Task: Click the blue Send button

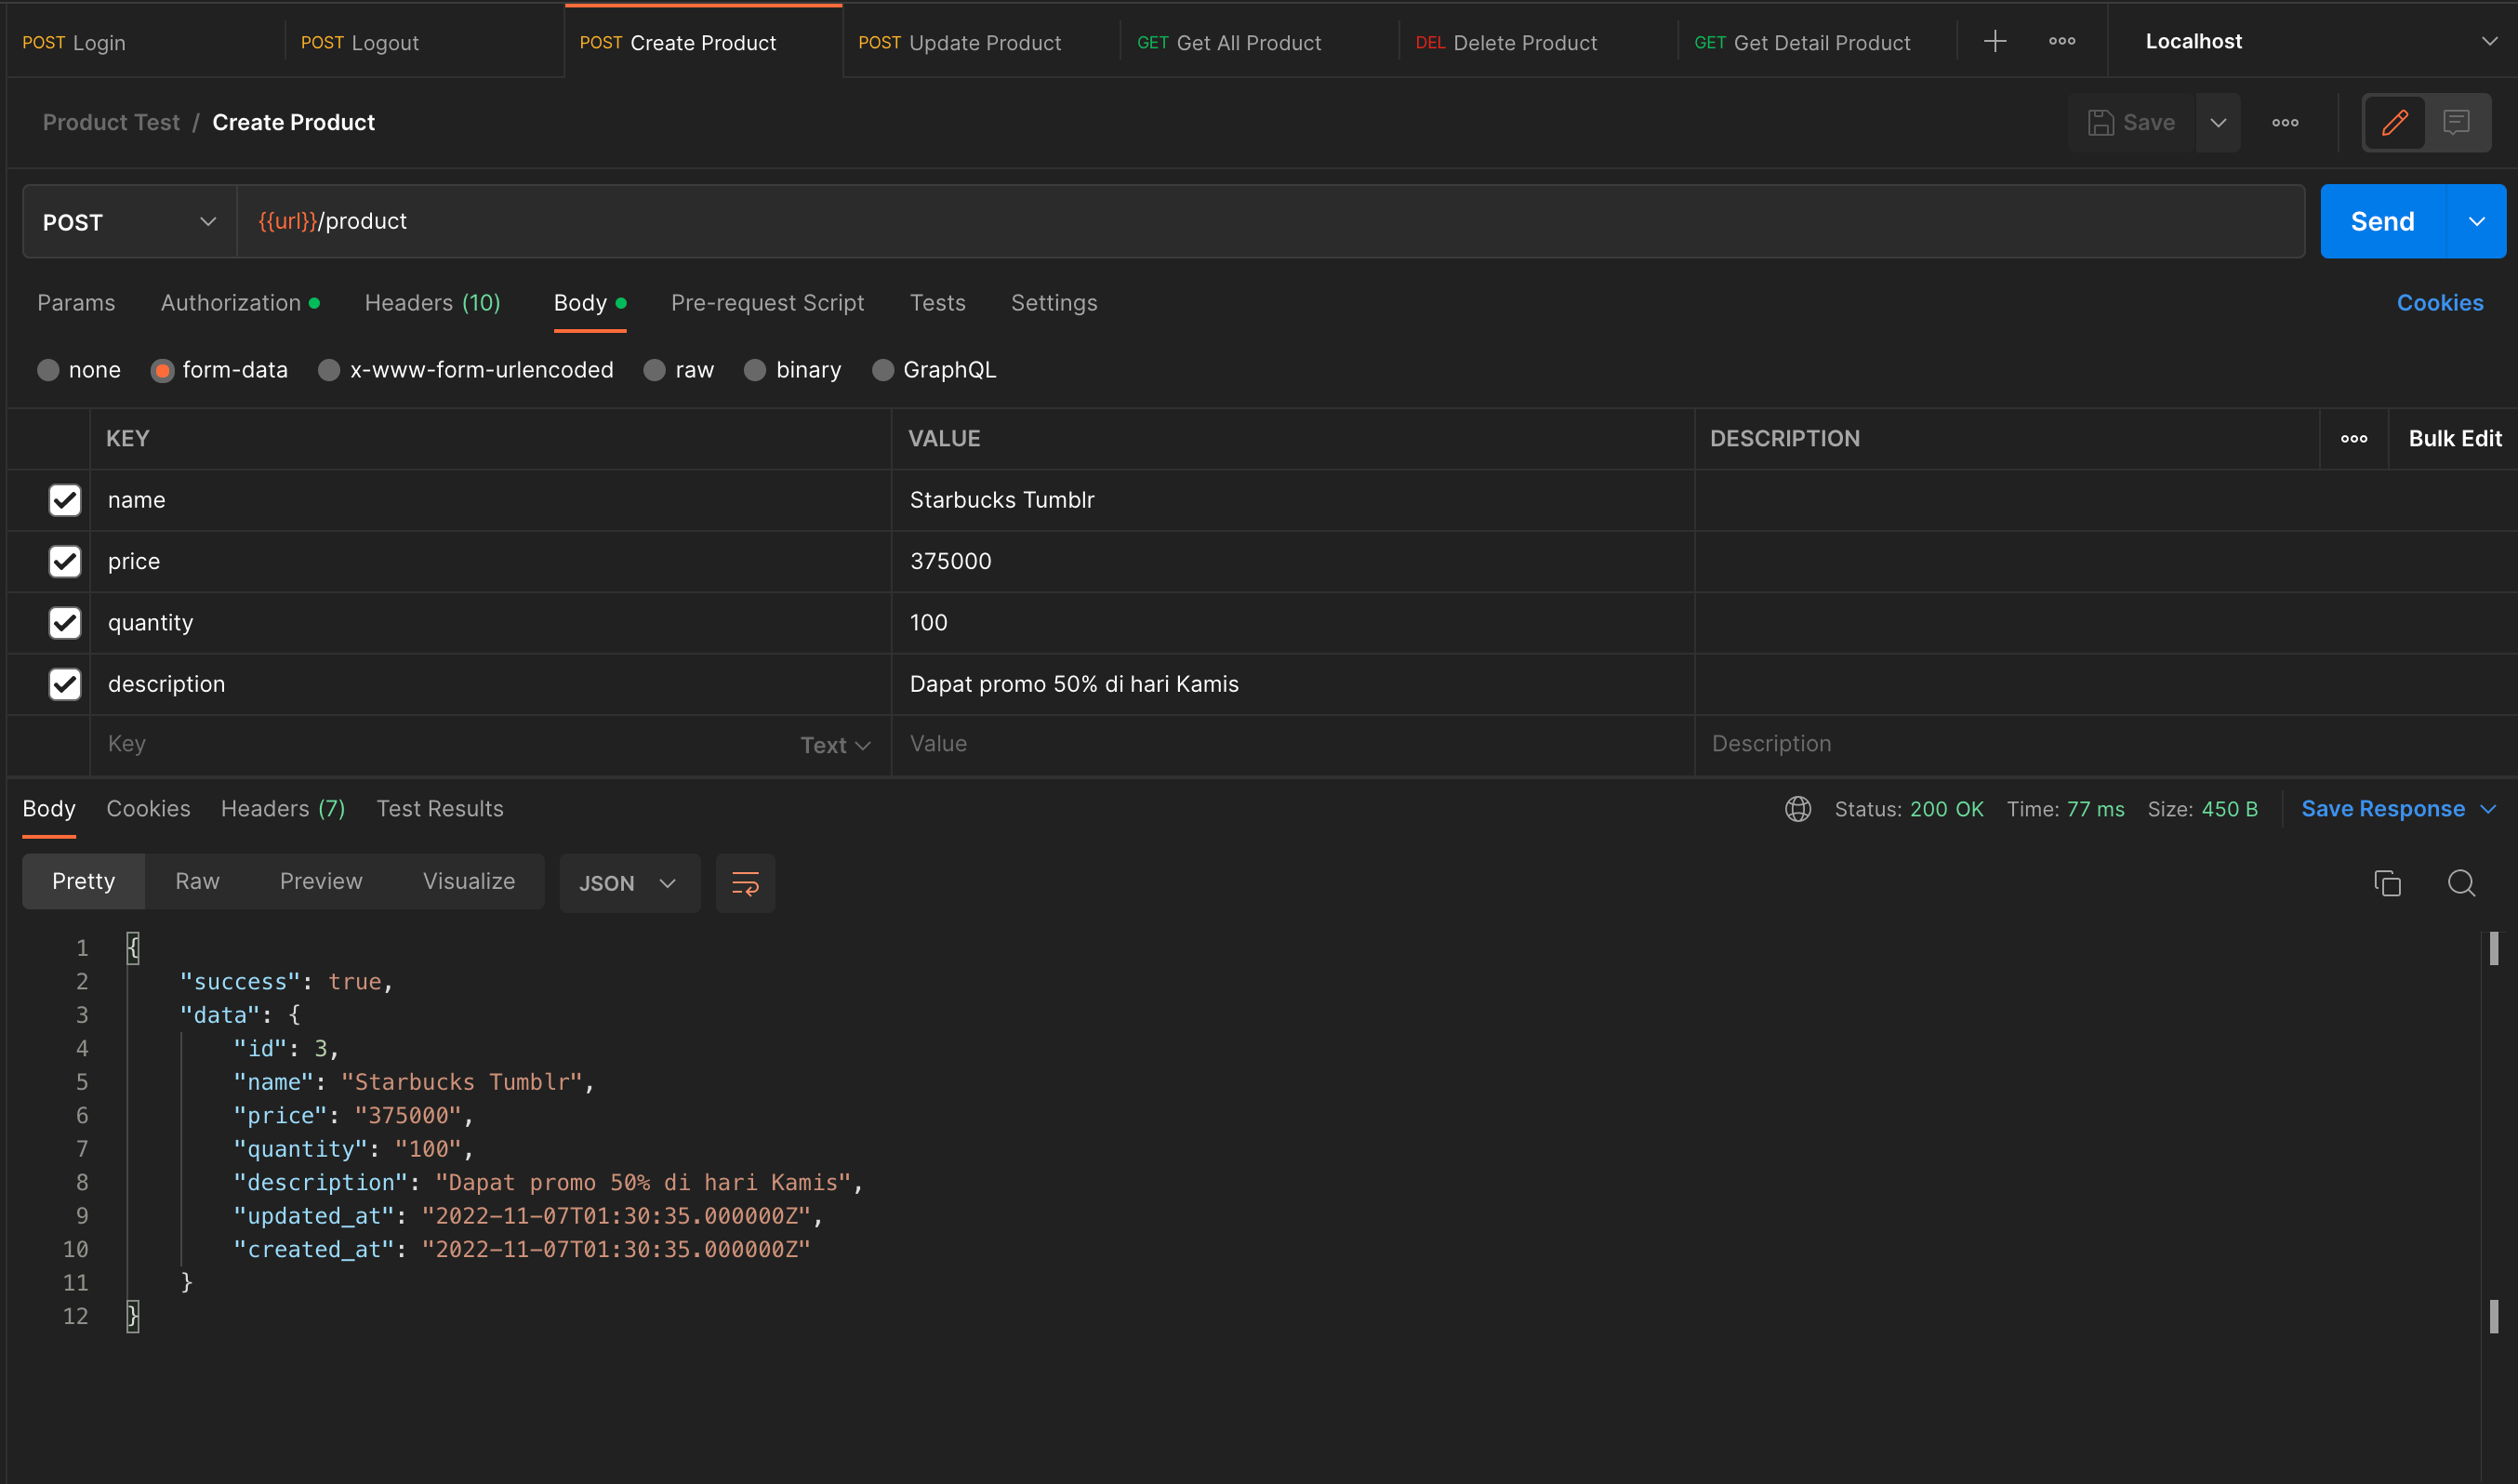Action: click(x=2382, y=222)
